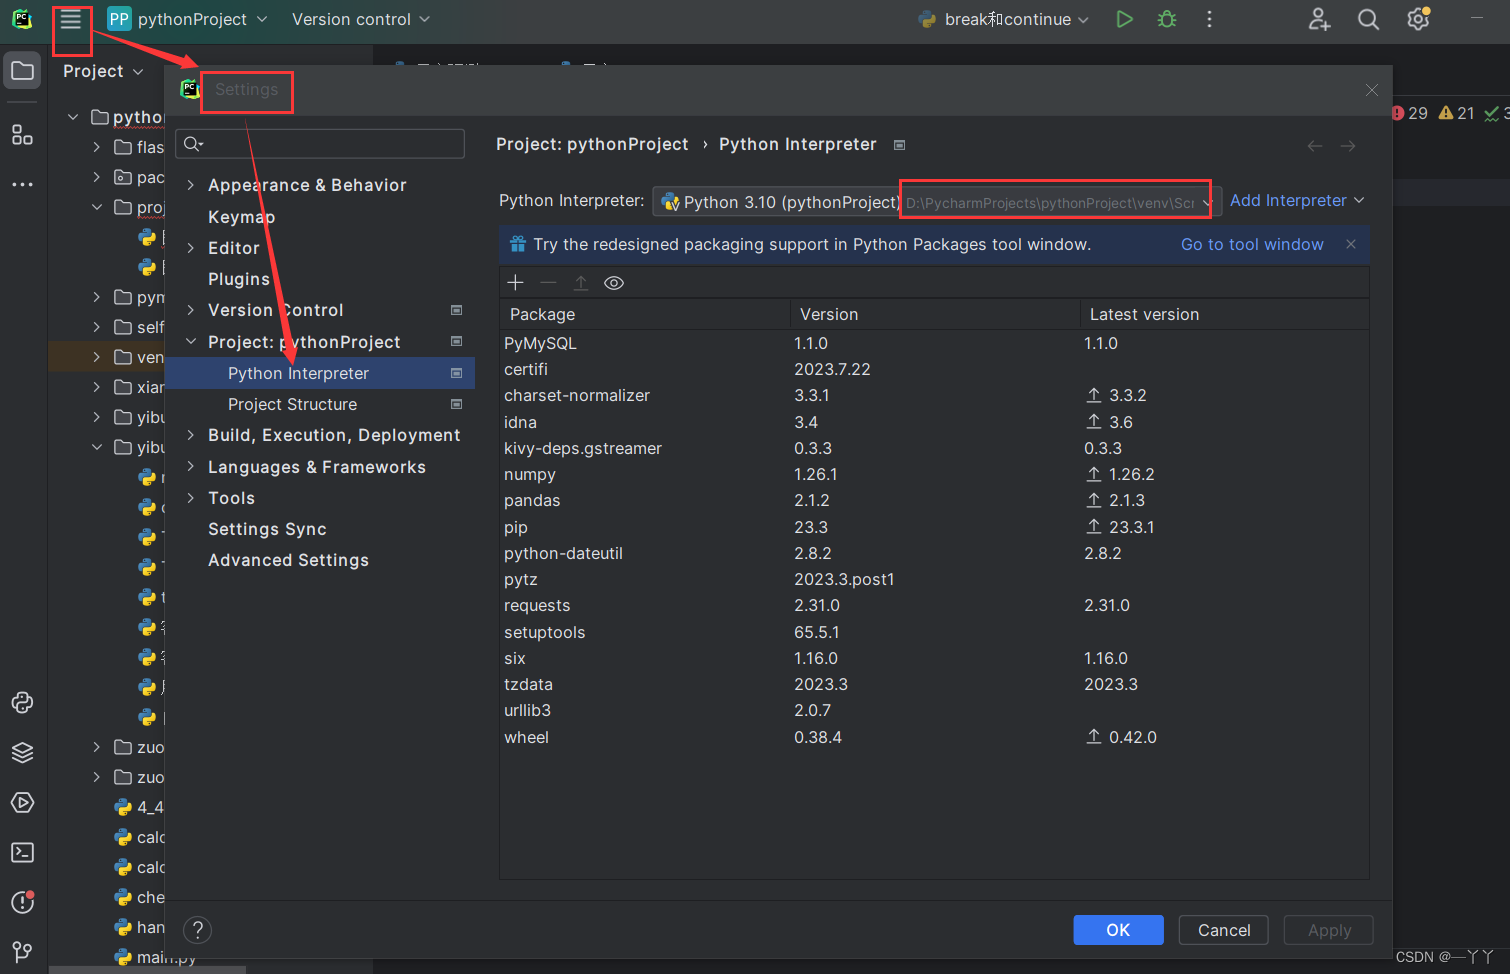Open the Structure tool window icon
1510x974 pixels.
pos(22,135)
